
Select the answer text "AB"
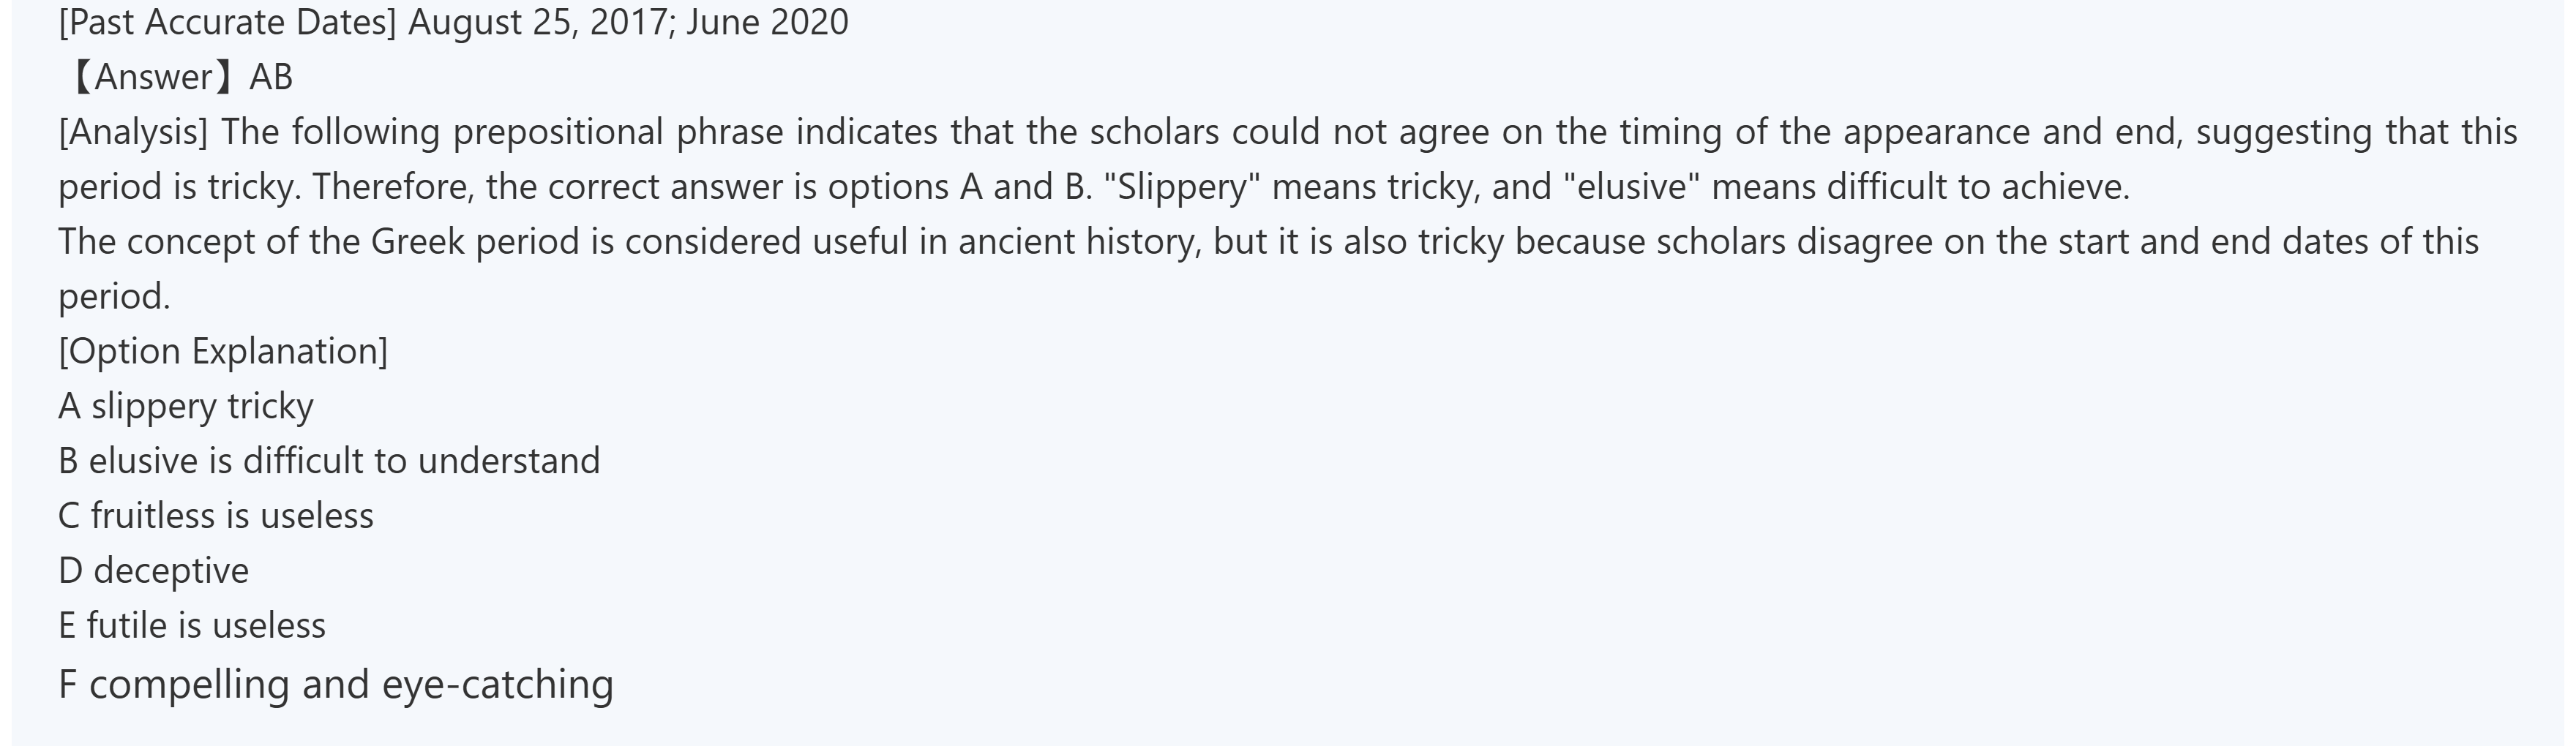(271, 77)
